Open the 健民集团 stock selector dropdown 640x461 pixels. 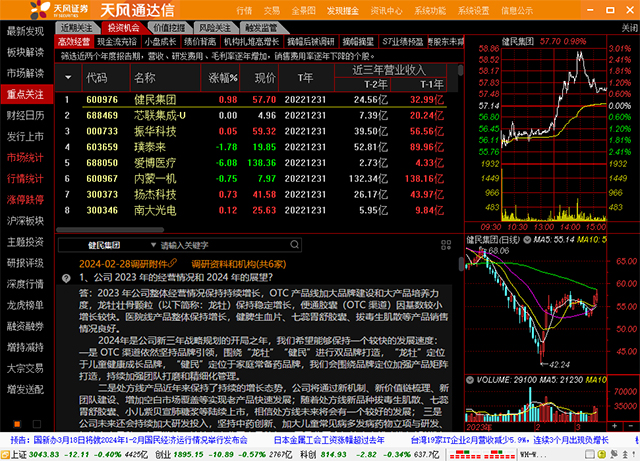pyautogui.click(x=153, y=245)
